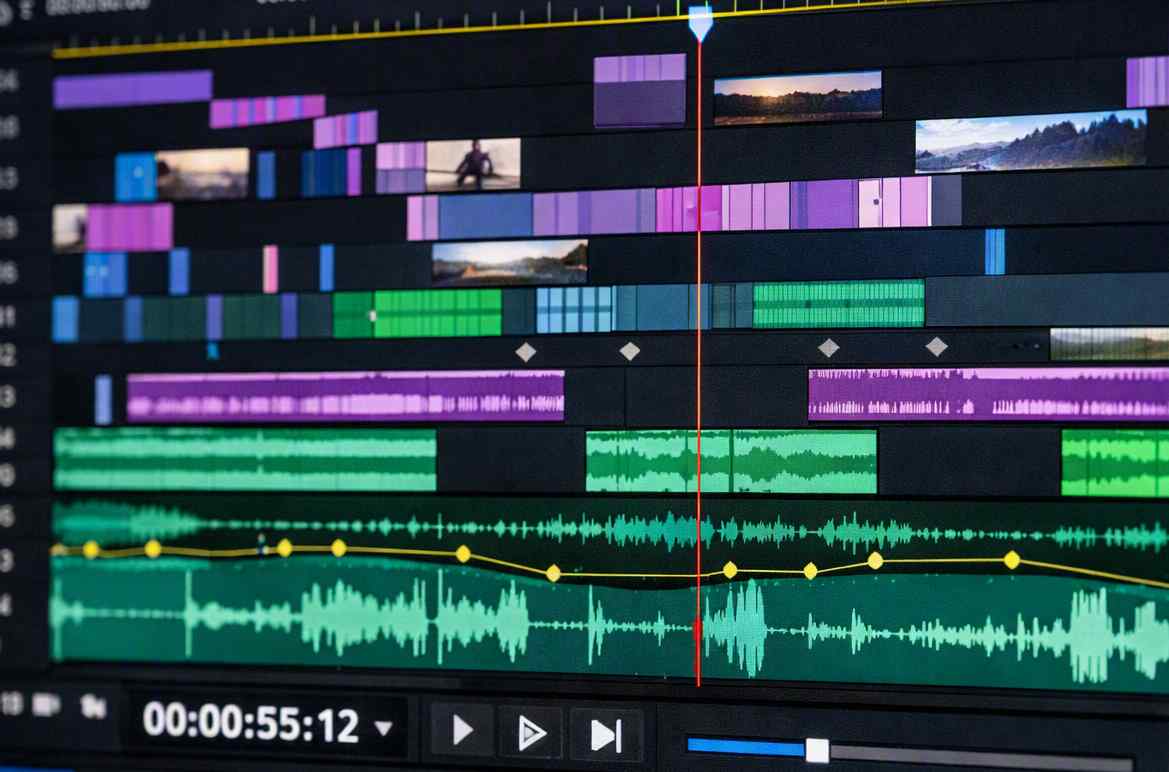Click the gray diamond marker just left of playhead
Screen dimensions: 1169x772
630,351
